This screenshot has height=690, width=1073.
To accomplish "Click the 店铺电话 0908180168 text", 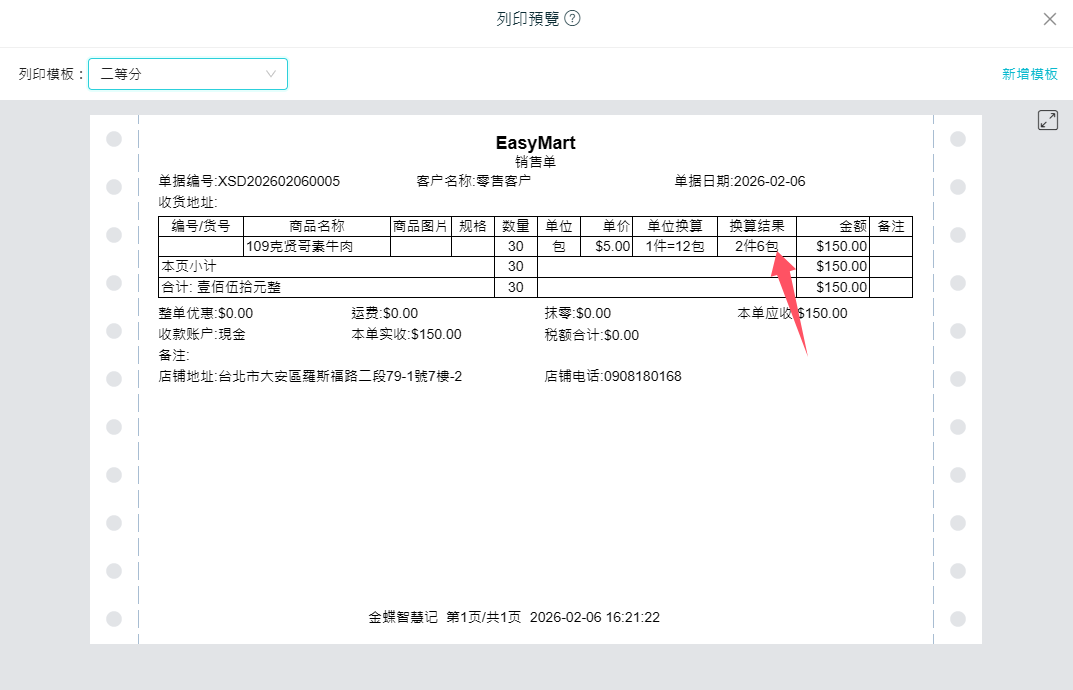I will pyautogui.click(x=612, y=376).
